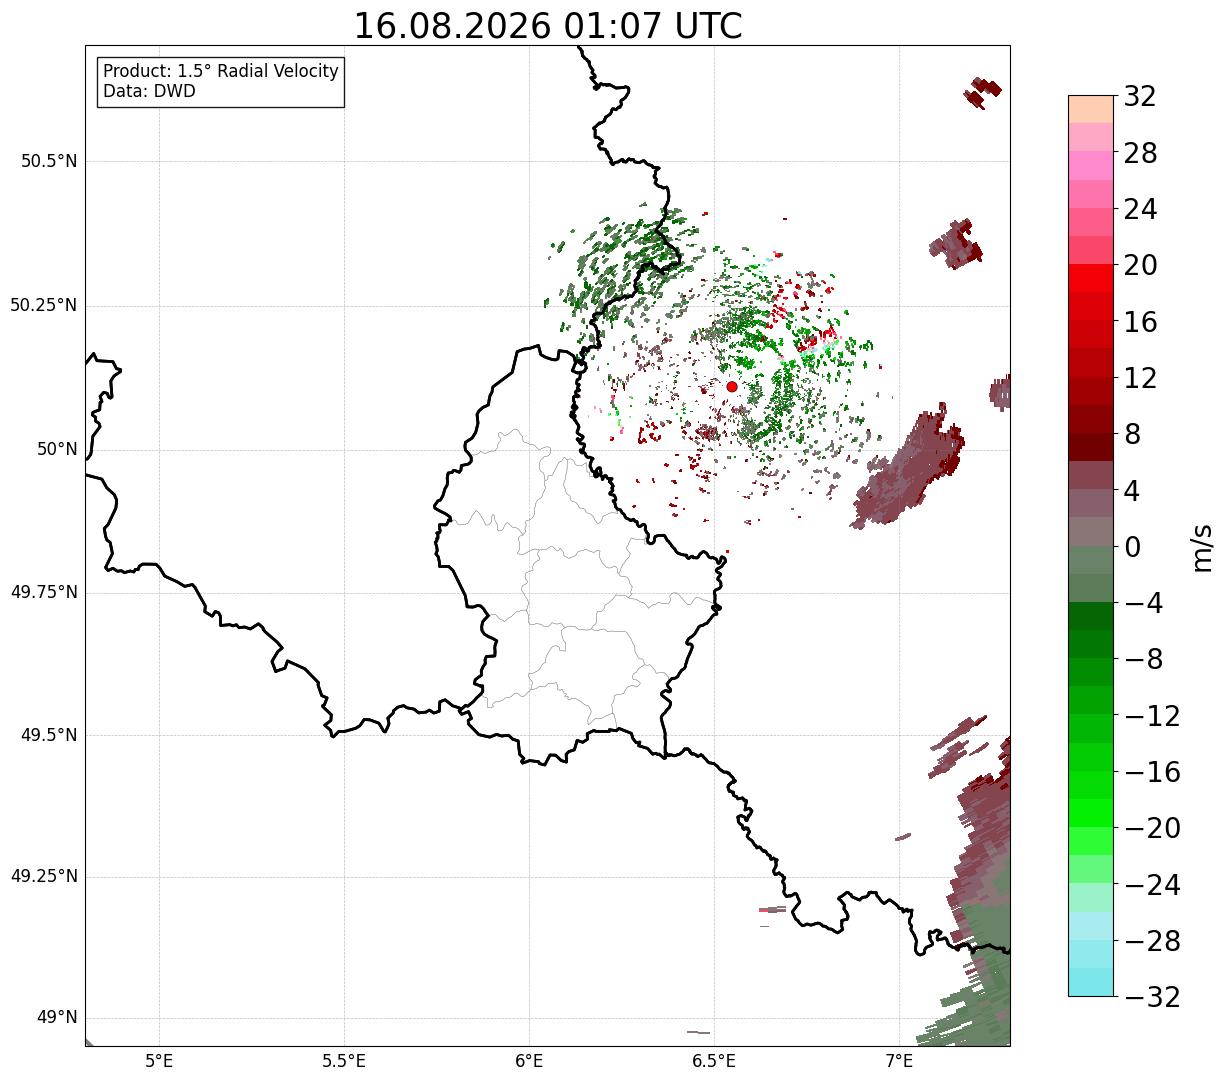1225x1081 pixels.
Task: Click the m/s colorbar unit label
Action: pyautogui.click(x=1203, y=547)
